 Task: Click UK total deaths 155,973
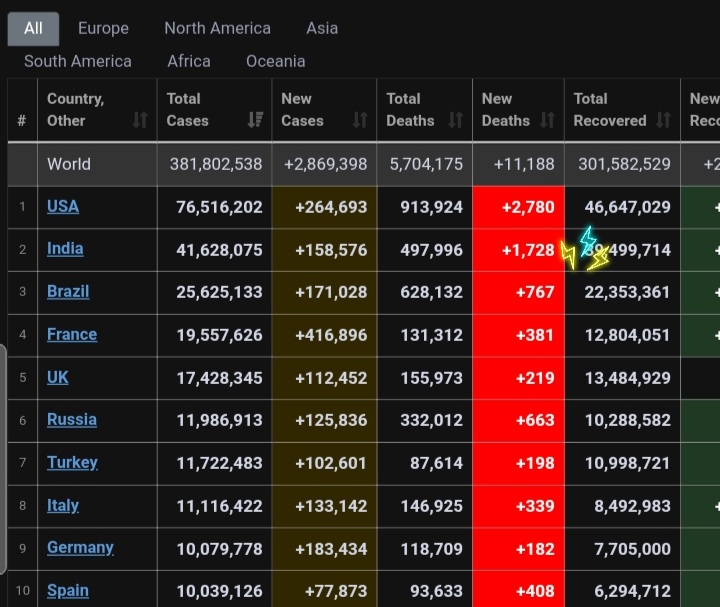[x=432, y=378]
